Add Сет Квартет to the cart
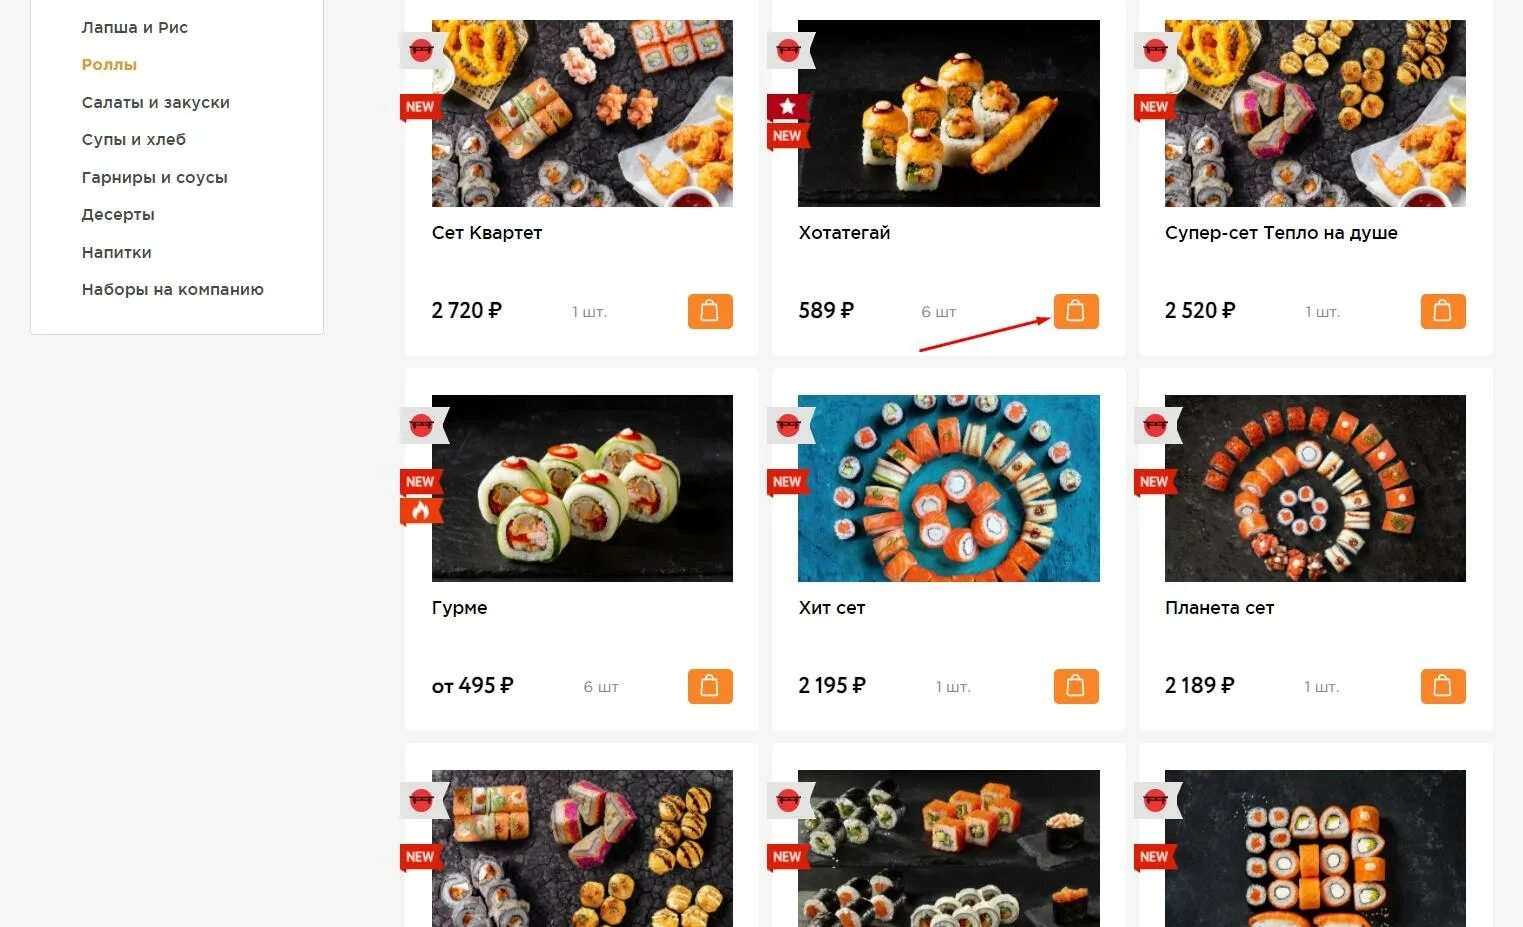1523x927 pixels. click(x=710, y=311)
